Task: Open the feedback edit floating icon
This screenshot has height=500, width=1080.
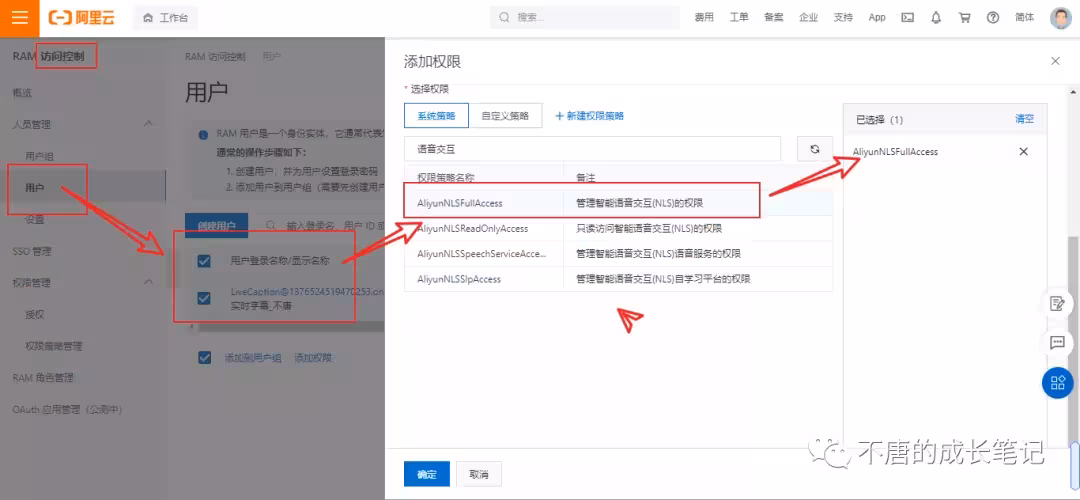Action: (x=1057, y=304)
